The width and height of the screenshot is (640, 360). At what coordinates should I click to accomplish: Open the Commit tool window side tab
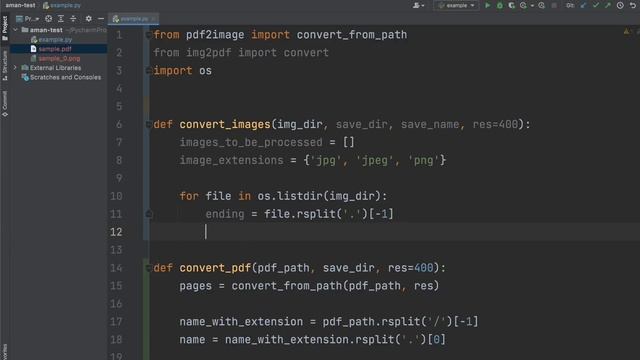pos(5,104)
